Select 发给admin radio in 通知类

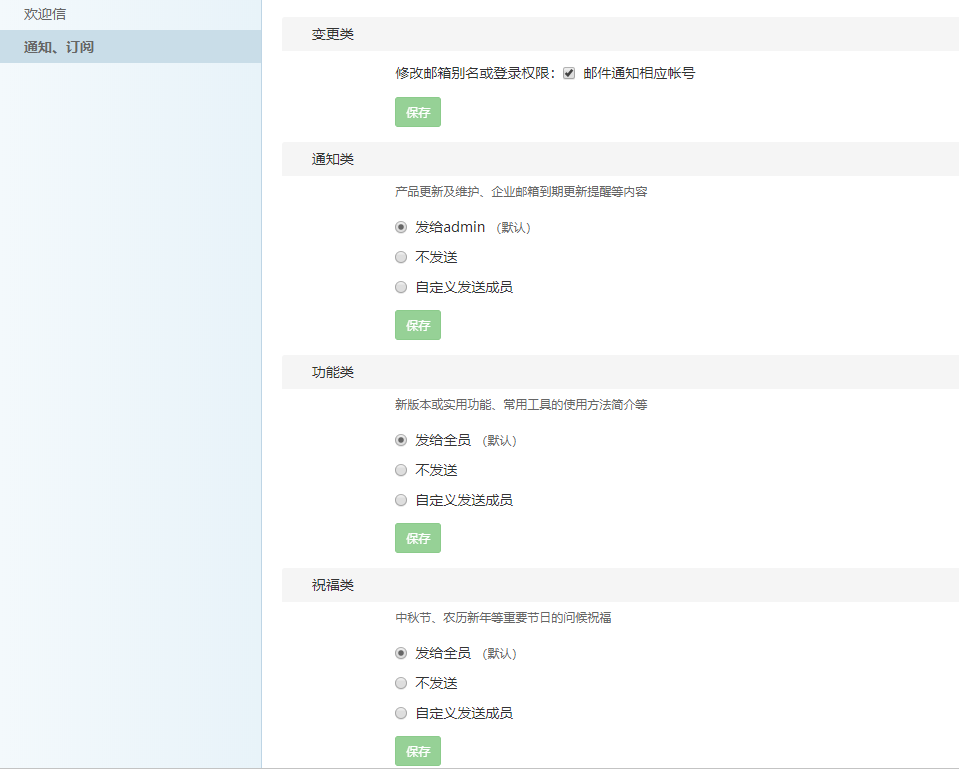click(401, 228)
